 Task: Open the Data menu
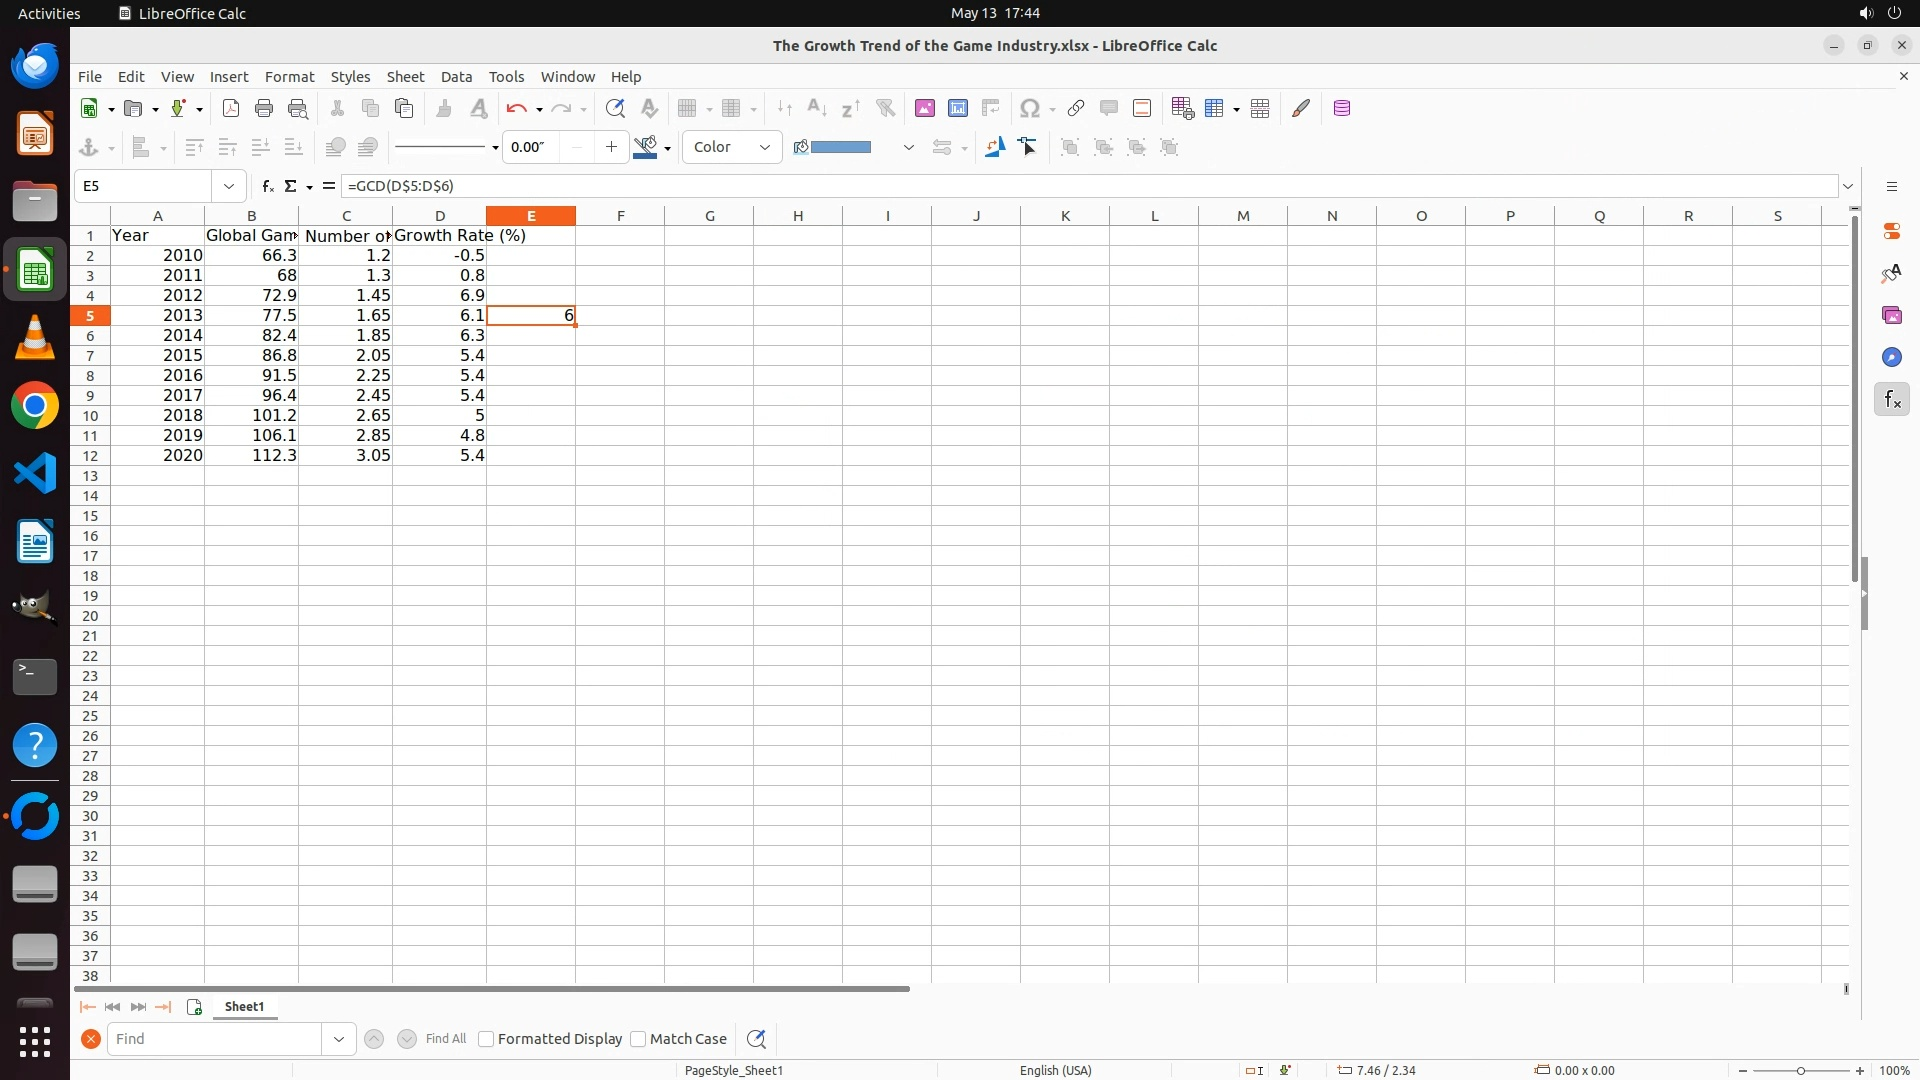(456, 77)
